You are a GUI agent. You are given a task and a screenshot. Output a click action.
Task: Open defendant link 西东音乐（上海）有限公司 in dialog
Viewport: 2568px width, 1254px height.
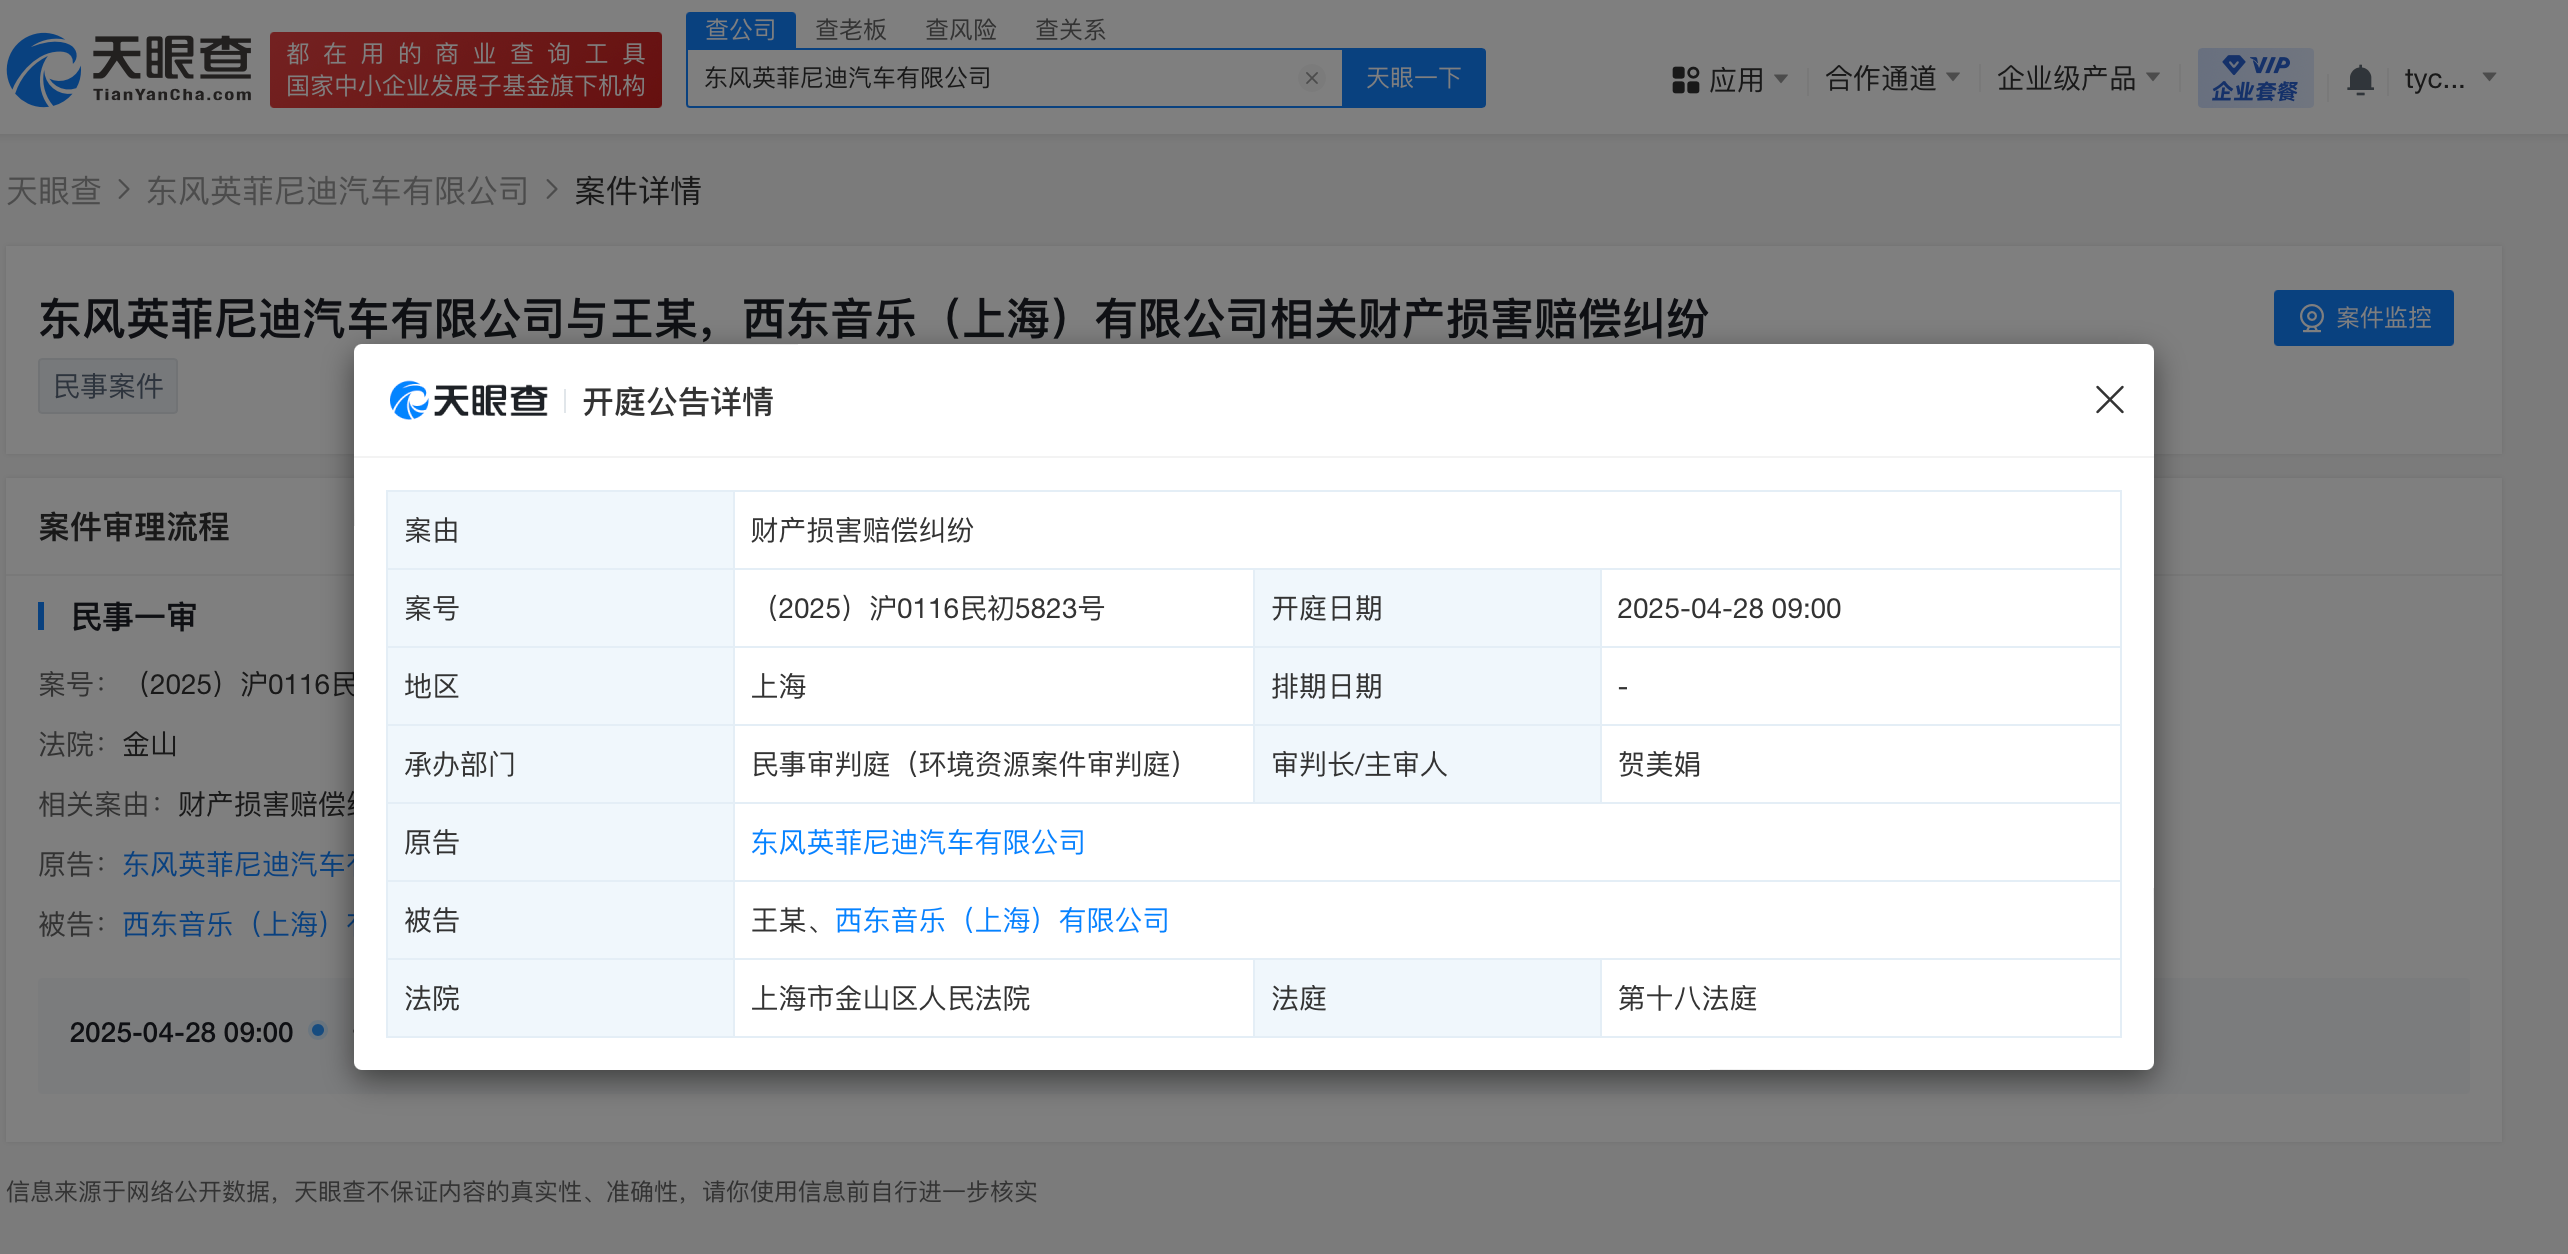[x=1002, y=920]
